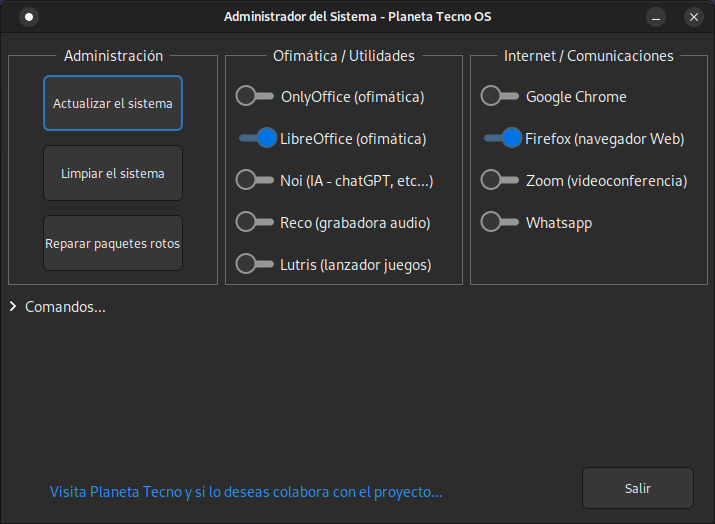Enable Reco audio recorder switch
The width and height of the screenshot is (715, 524).
click(x=255, y=222)
